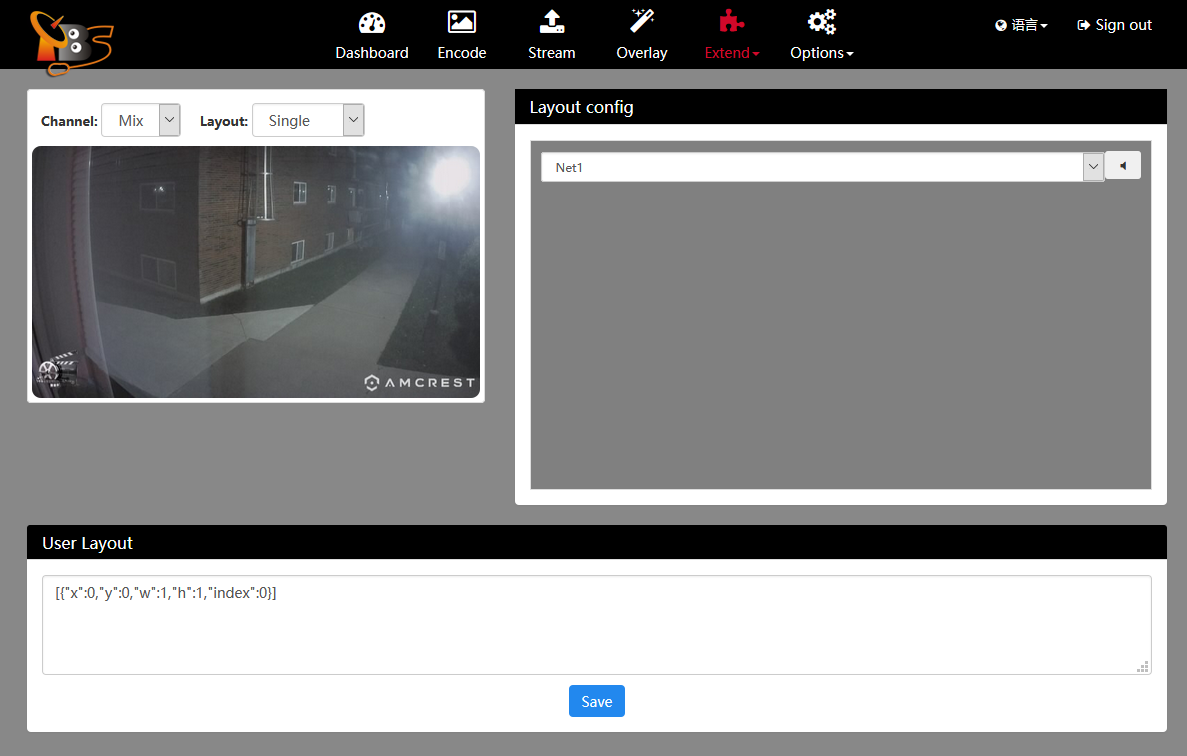Go to Stream menu label
This screenshot has height=756, width=1187.
[552, 53]
